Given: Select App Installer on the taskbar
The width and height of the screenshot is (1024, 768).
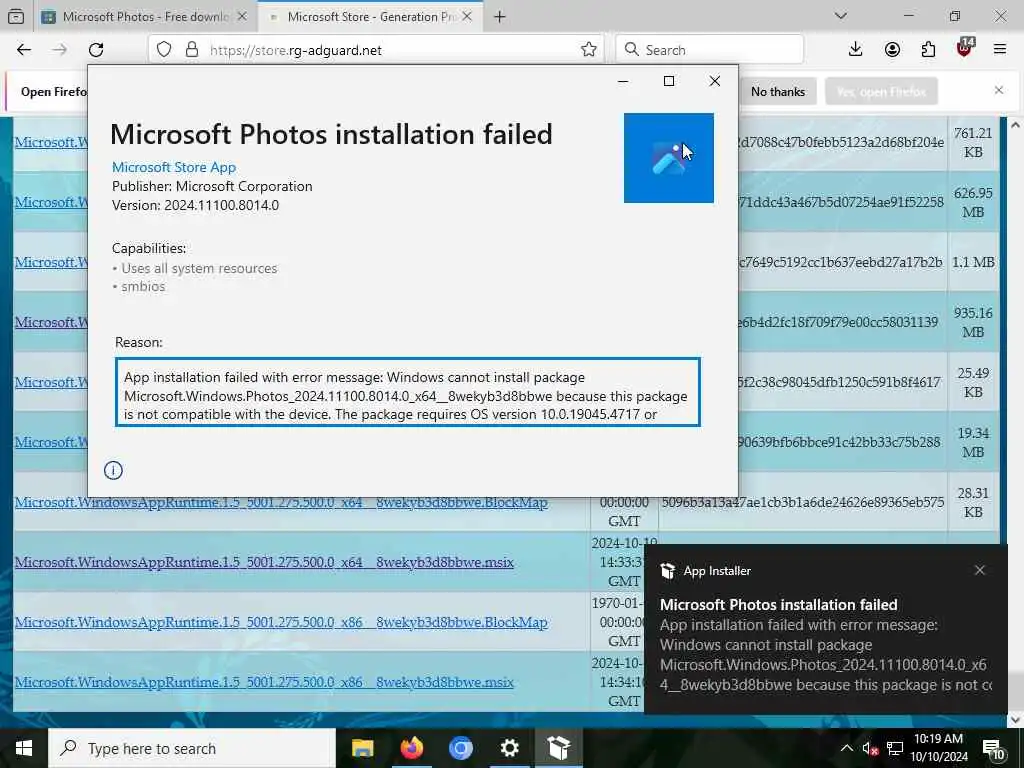Looking at the screenshot, I should point(559,748).
